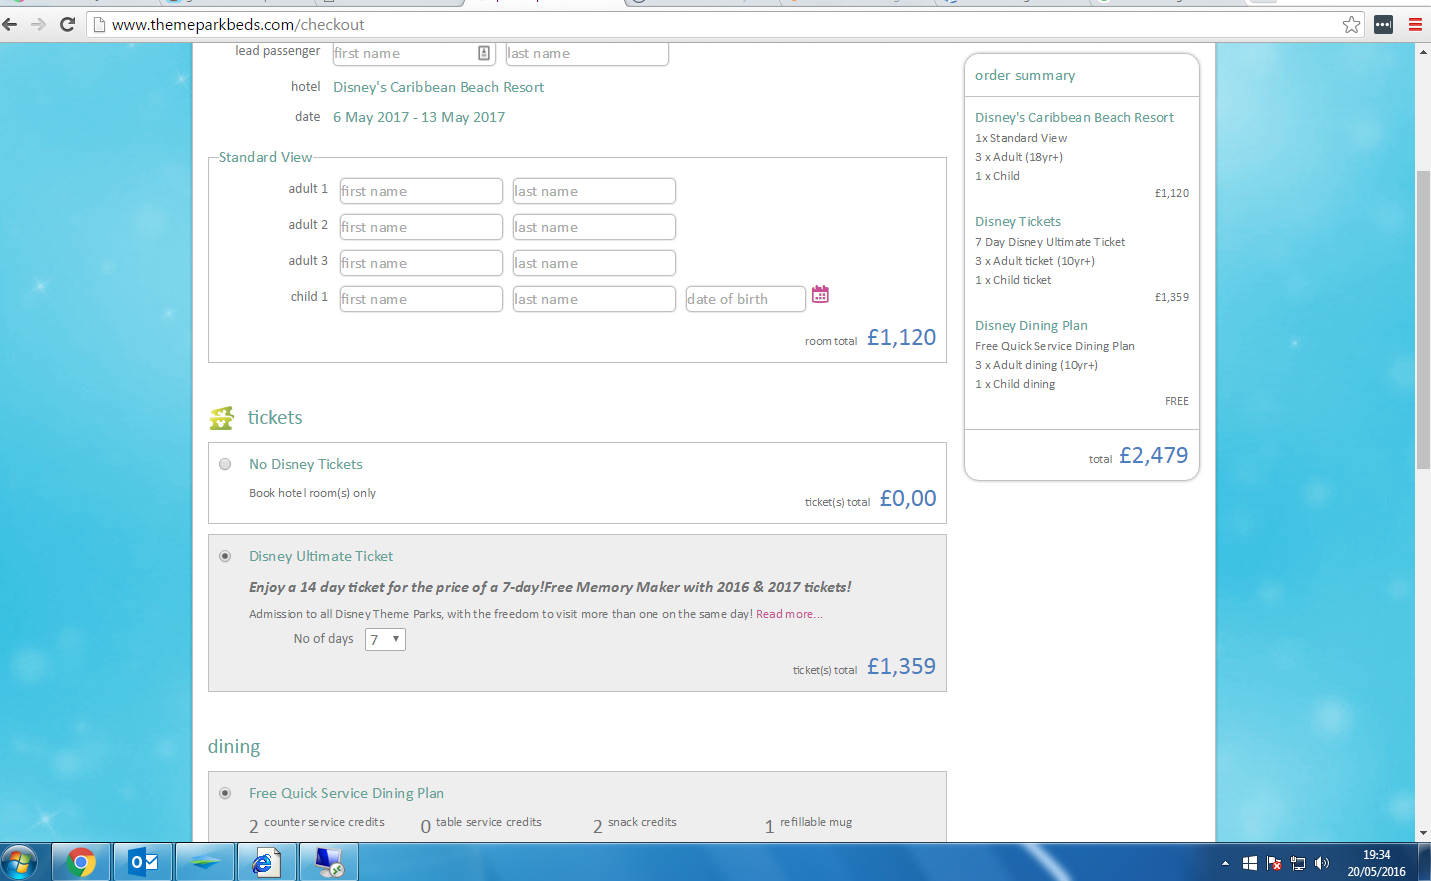The image size is (1431, 881).
Task: Click adult 1 first name field
Action: click(x=421, y=191)
